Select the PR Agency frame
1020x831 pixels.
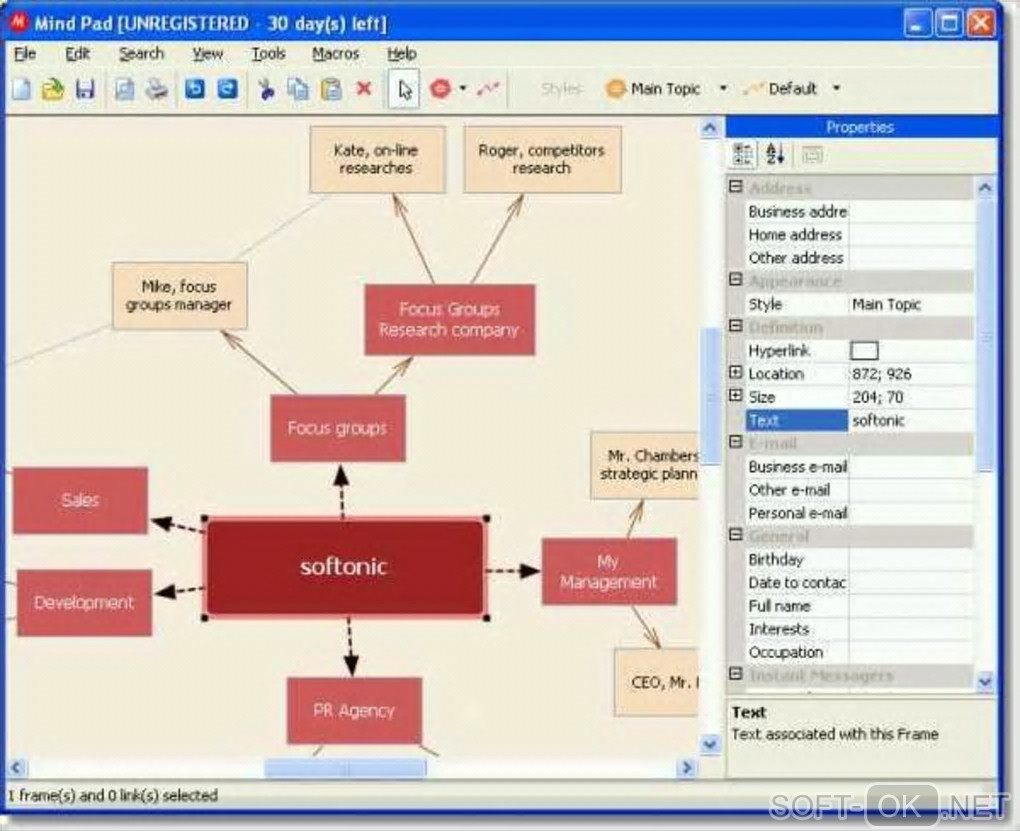pyautogui.click(x=354, y=711)
